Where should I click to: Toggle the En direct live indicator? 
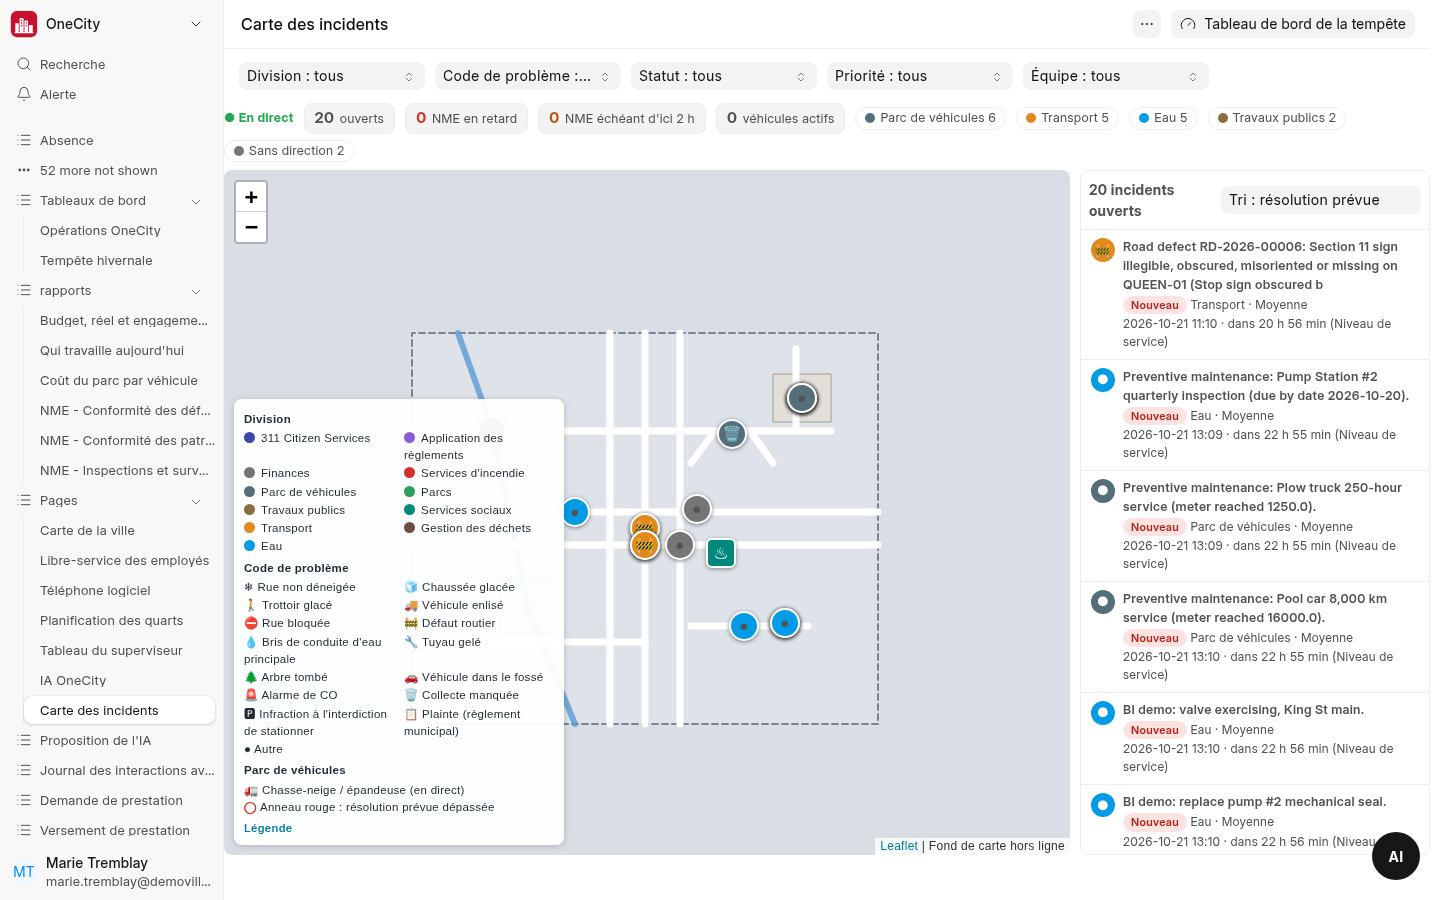click(x=259, y=118)
